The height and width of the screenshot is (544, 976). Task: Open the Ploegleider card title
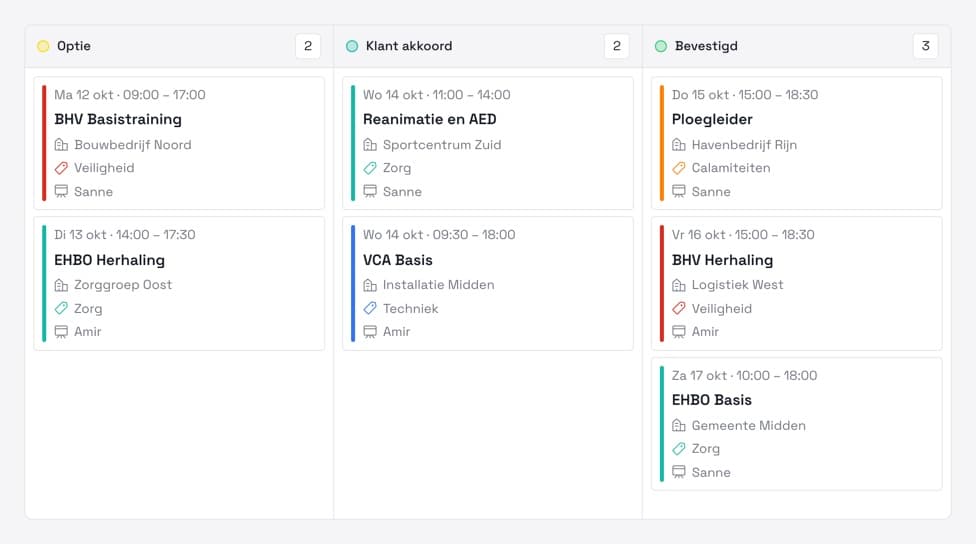(712, 120)
